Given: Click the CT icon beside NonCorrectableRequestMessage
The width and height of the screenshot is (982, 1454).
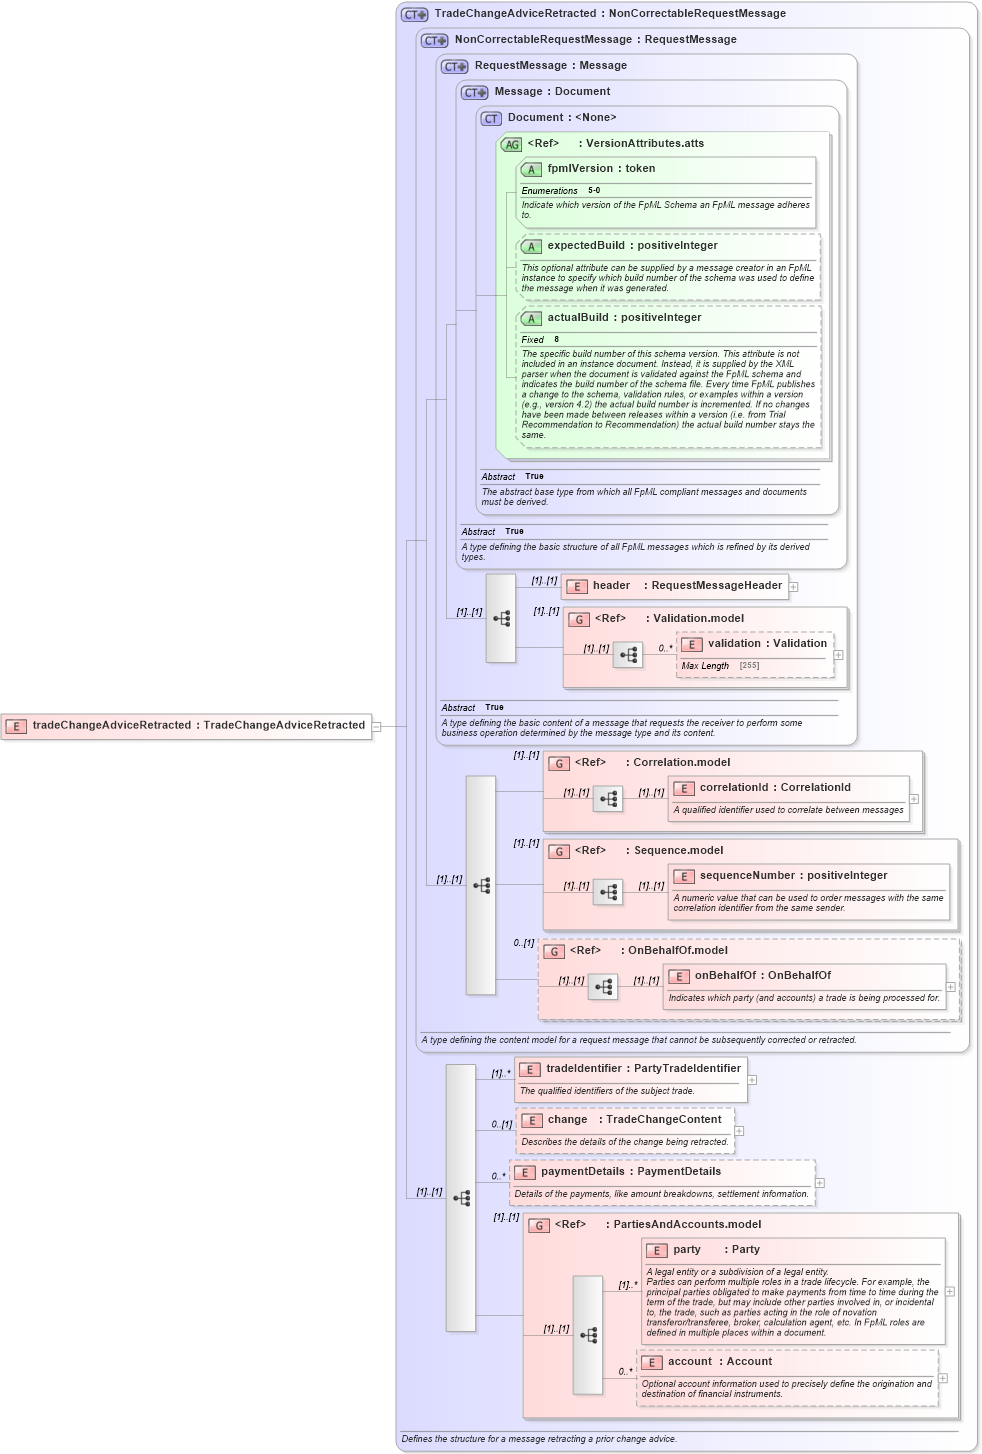Looking at the screenshot, I should (x=434, y=41).
